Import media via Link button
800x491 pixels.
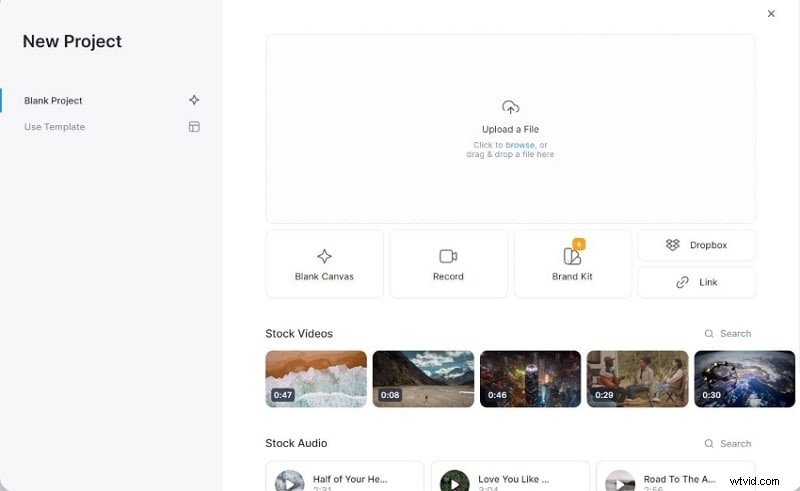tap(696, 282)
